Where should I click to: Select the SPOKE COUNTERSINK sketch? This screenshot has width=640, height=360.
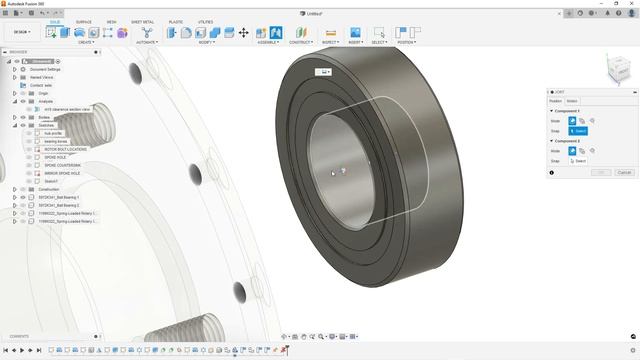coord(62,165)
